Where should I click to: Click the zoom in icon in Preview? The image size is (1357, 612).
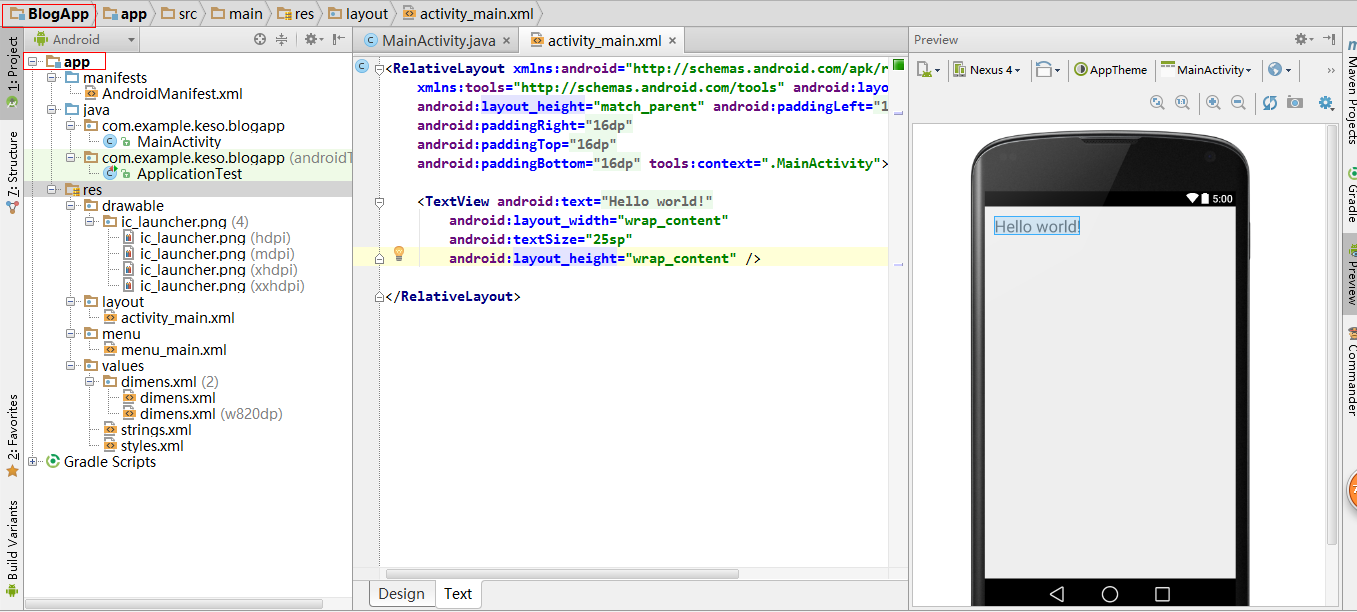[x=1213, y=102]
